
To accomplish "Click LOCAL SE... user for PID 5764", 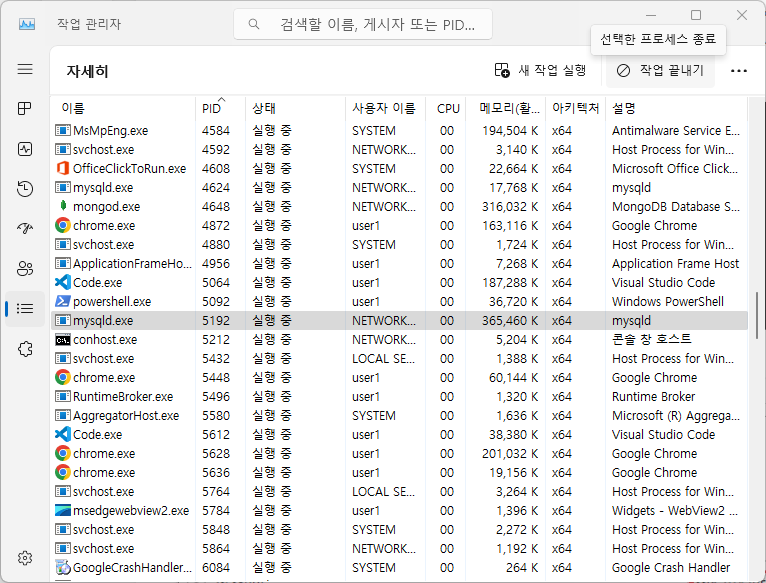I will 383,492.
